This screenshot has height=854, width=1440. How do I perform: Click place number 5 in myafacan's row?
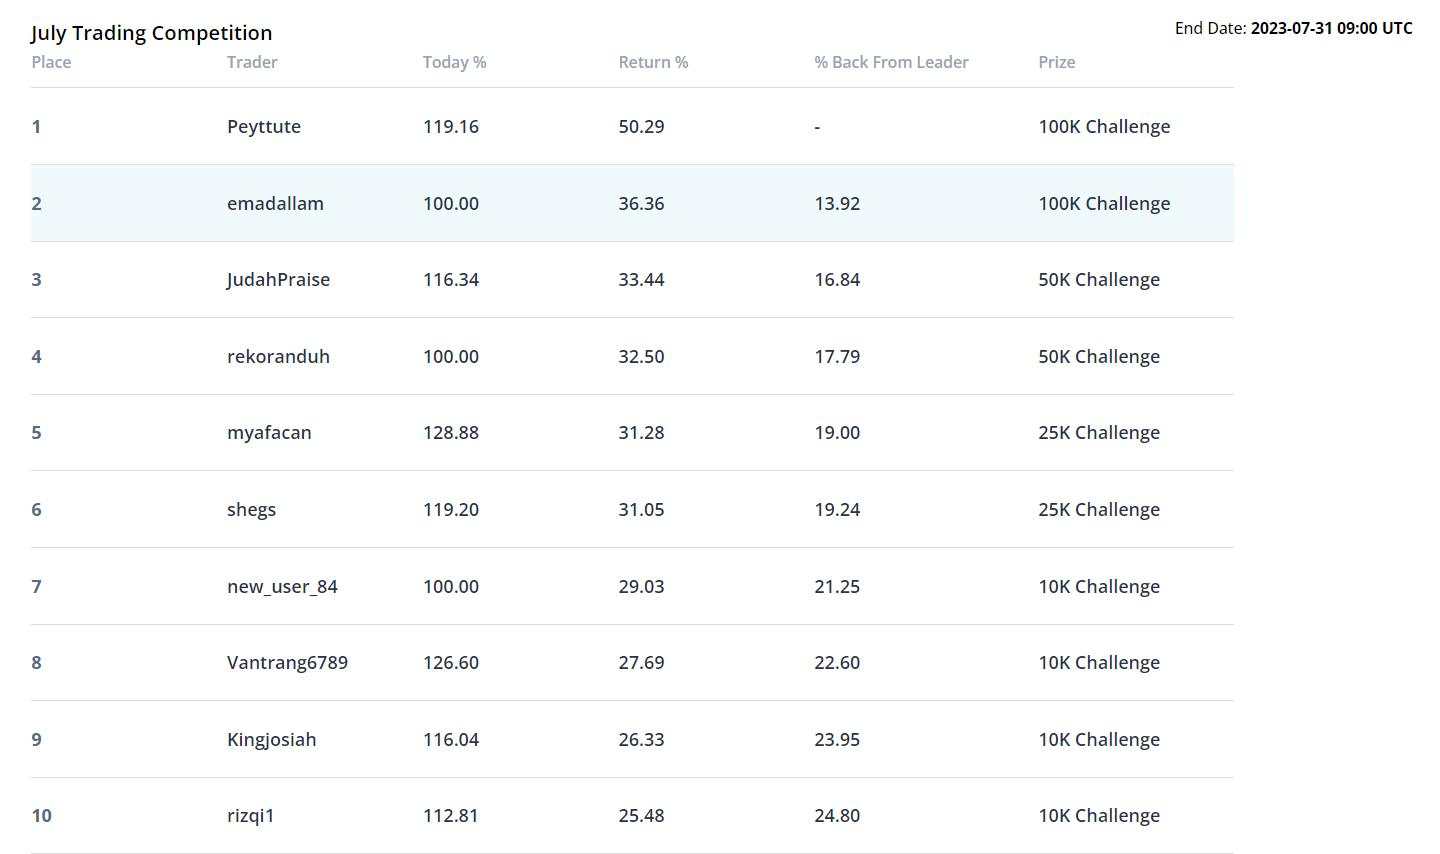(36, 433)
